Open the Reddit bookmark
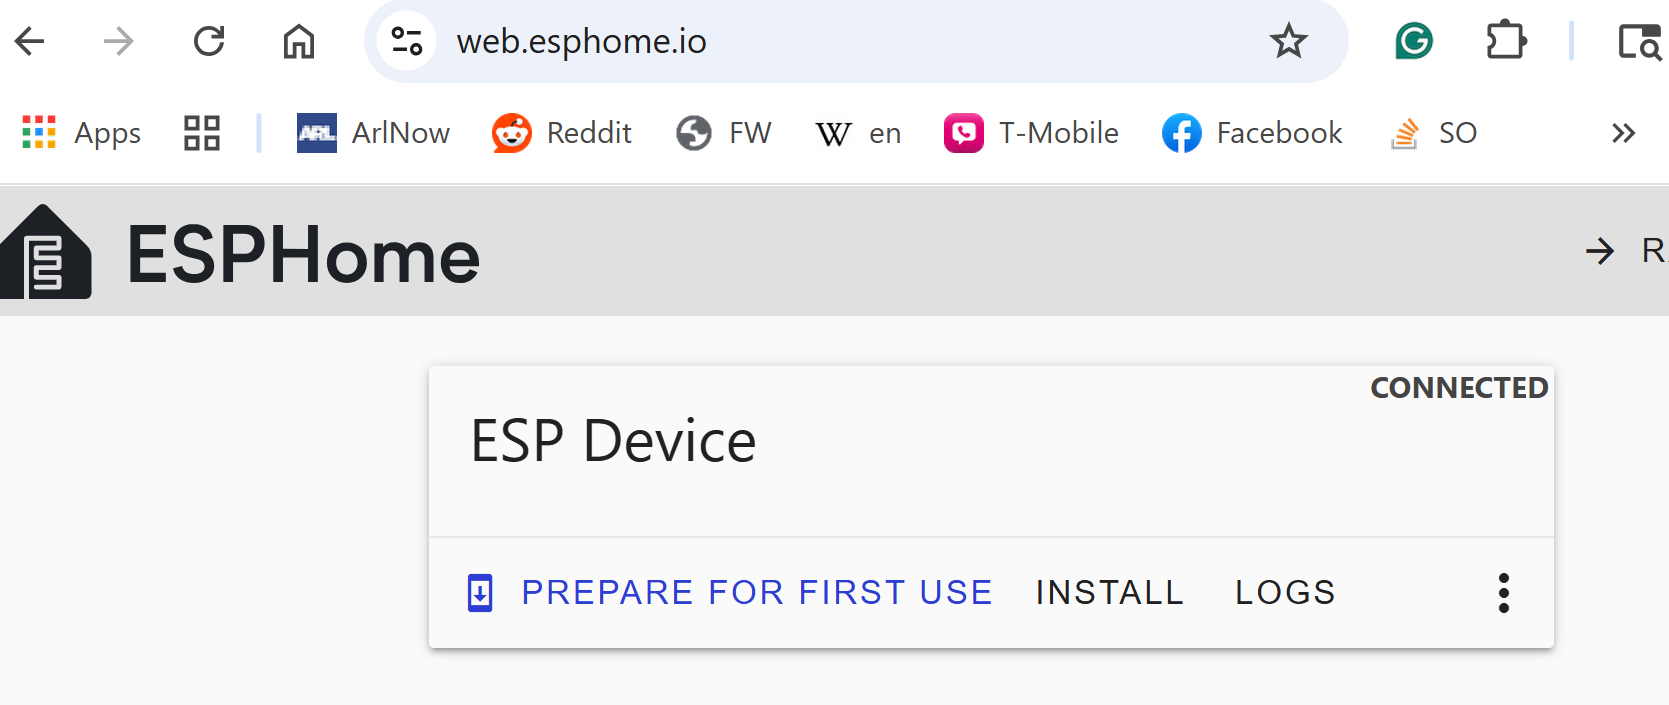 (562, 133)
